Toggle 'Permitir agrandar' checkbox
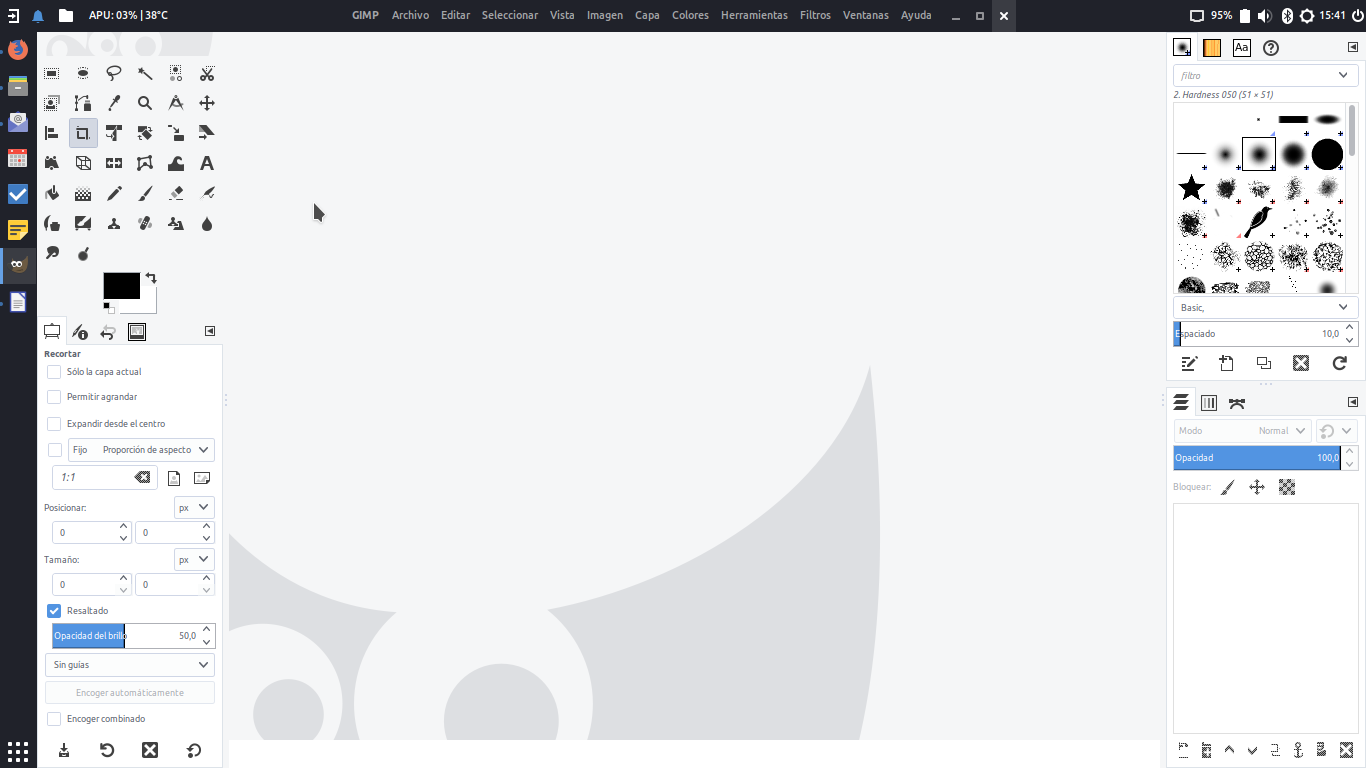 [54, 397]
